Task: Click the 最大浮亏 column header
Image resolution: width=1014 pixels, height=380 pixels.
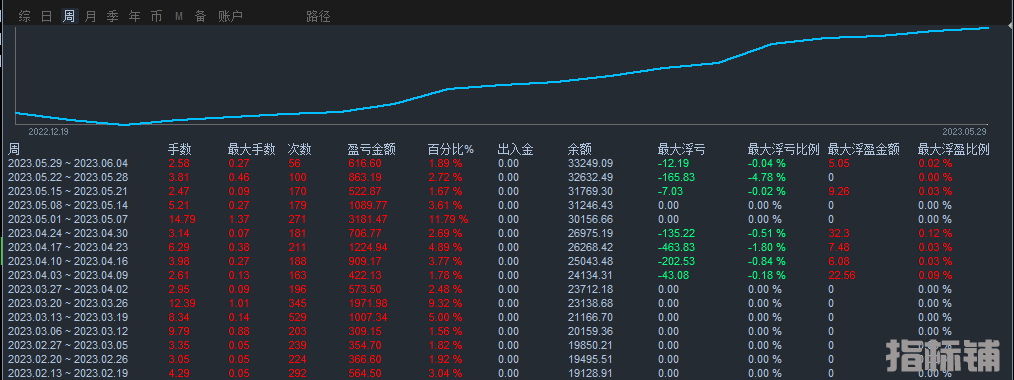Action: click(681, 149)
